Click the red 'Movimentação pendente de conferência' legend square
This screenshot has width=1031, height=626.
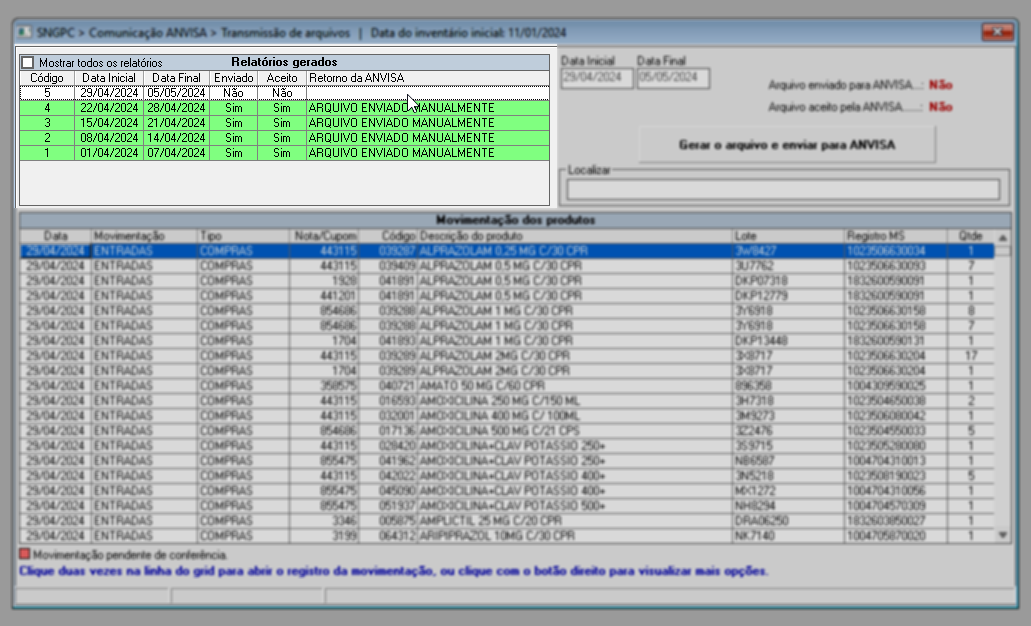(x=25, y=554)
